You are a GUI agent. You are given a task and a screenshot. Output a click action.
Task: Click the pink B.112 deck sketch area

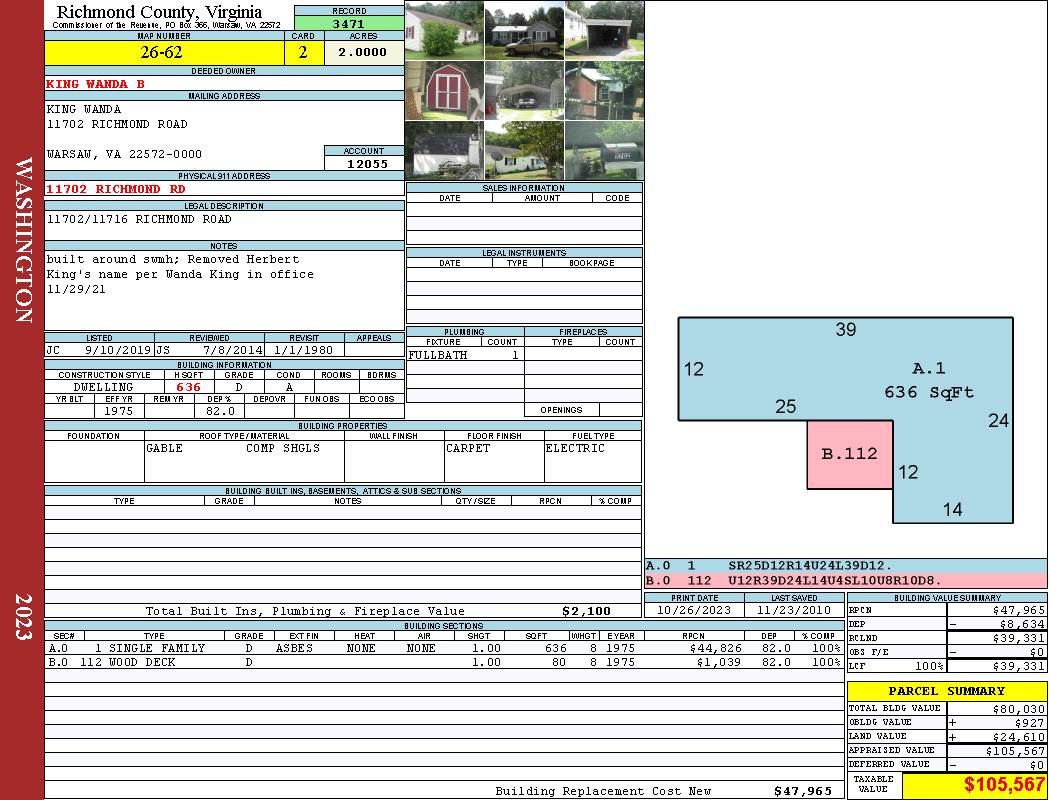[x=850, y=454]
